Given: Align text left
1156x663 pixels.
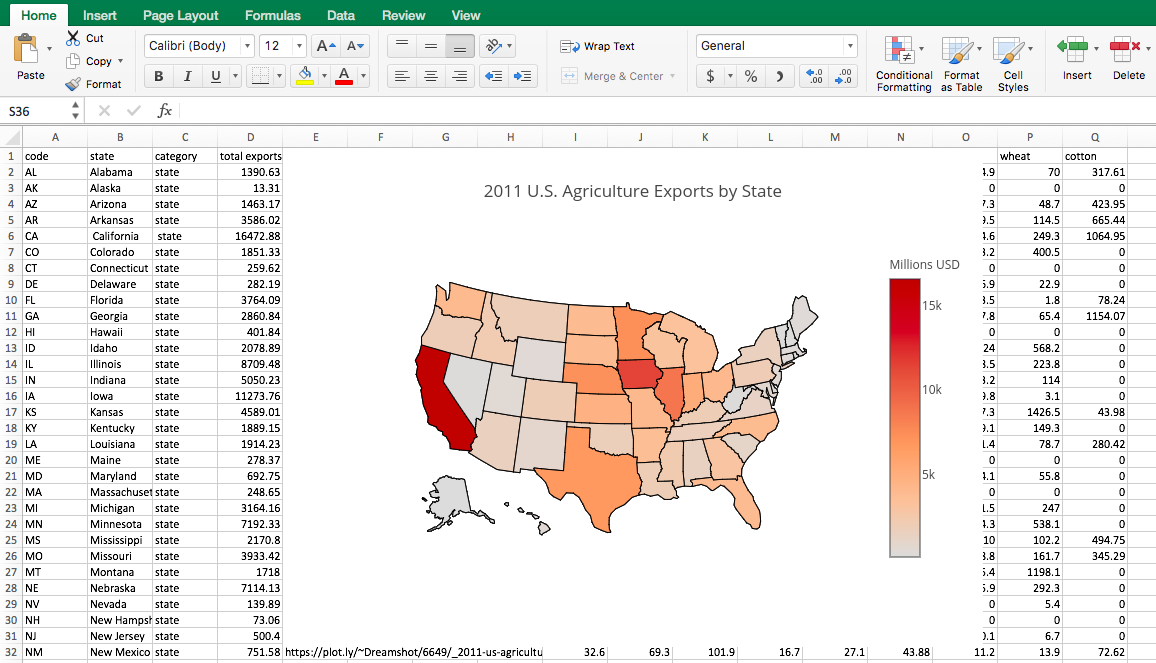Looking at the screenshot, I should point(402,76).
